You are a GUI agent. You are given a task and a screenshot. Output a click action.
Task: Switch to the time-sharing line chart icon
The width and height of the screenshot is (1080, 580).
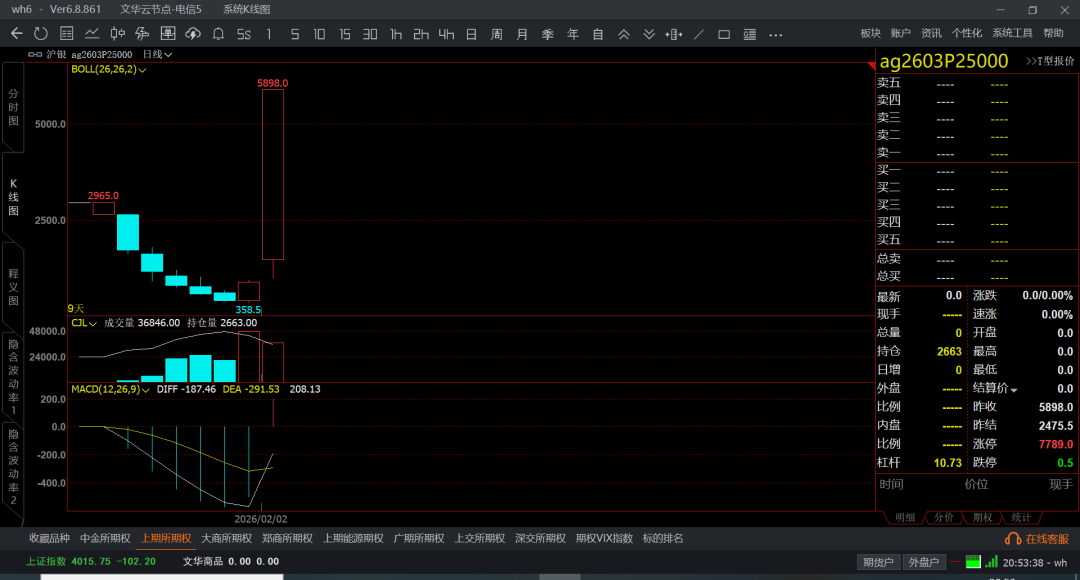tap(92, 34)
